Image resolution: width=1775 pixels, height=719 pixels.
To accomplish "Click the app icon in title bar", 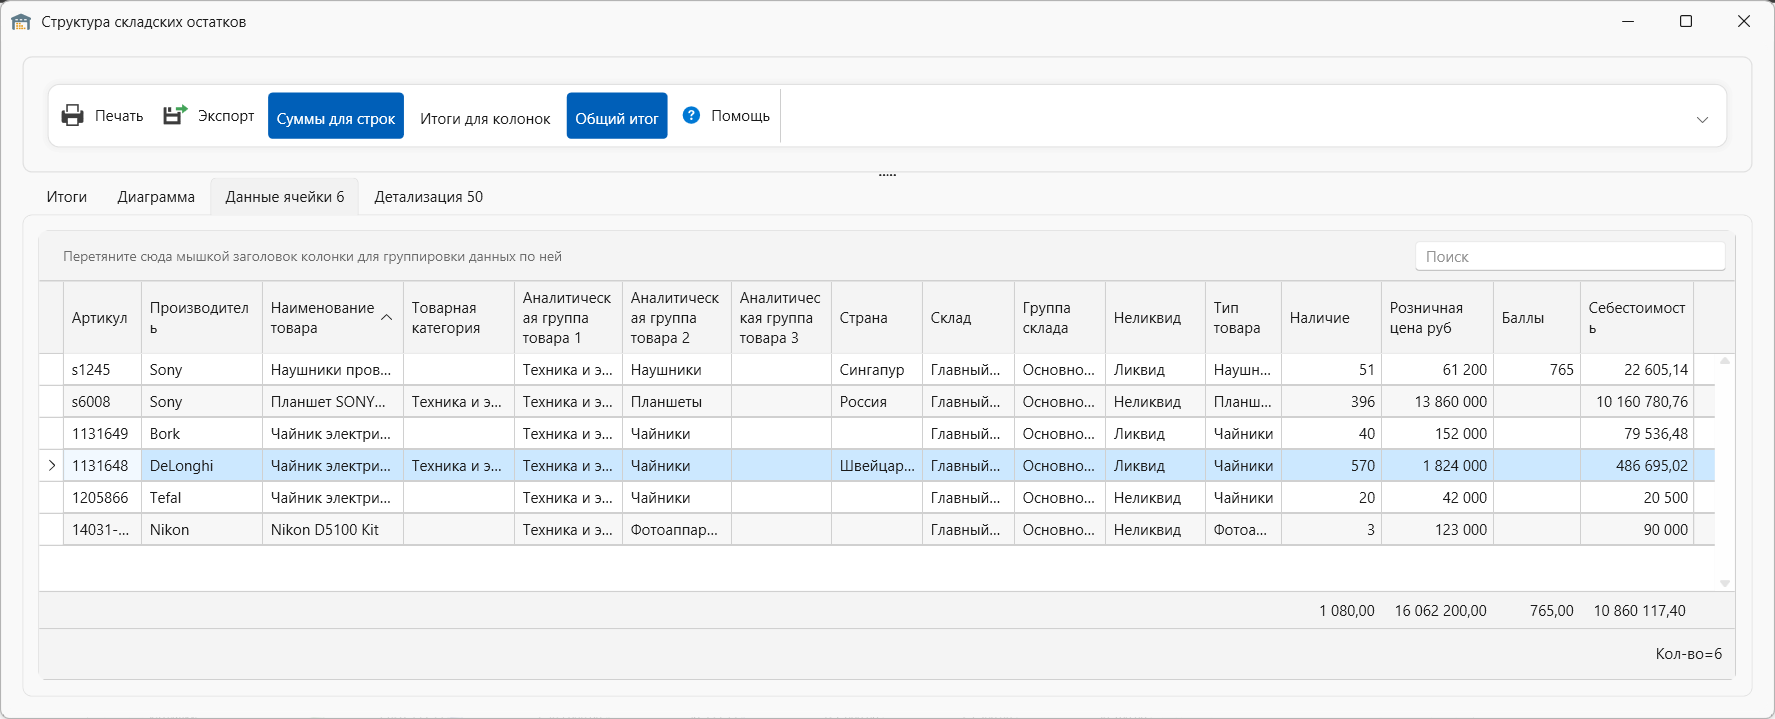I will [21, 21].
